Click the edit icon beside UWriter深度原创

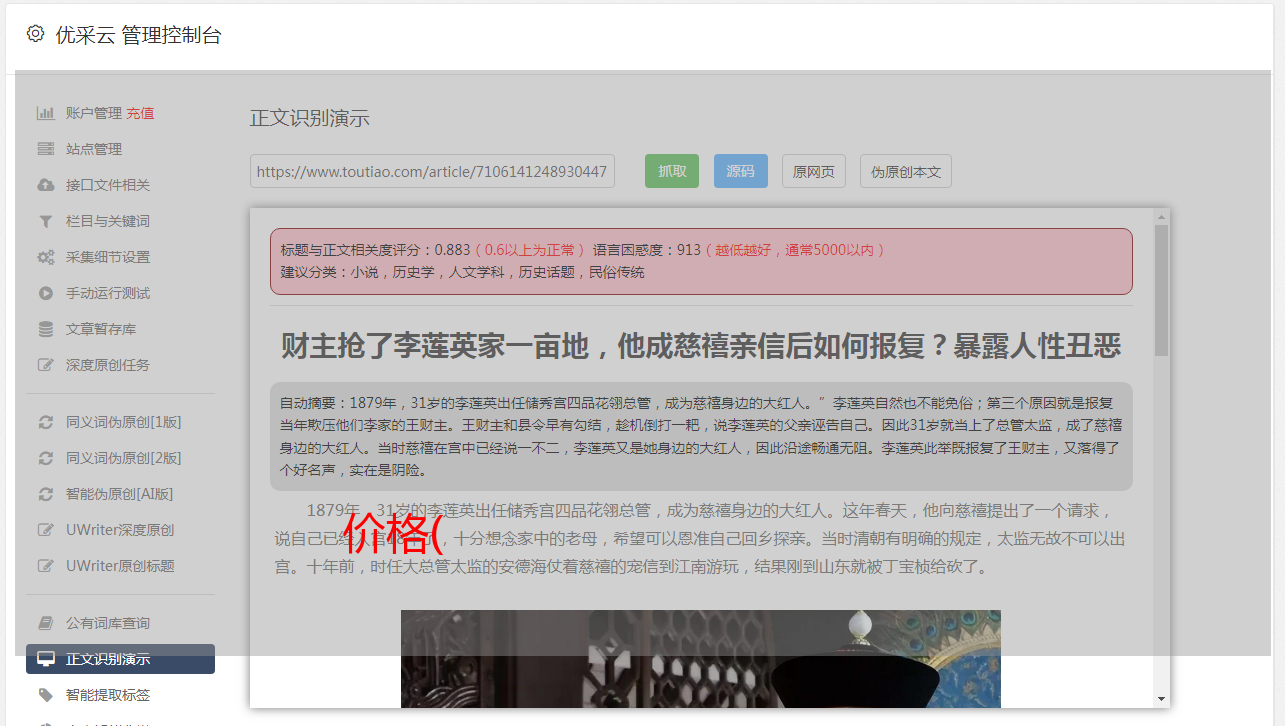45,530
